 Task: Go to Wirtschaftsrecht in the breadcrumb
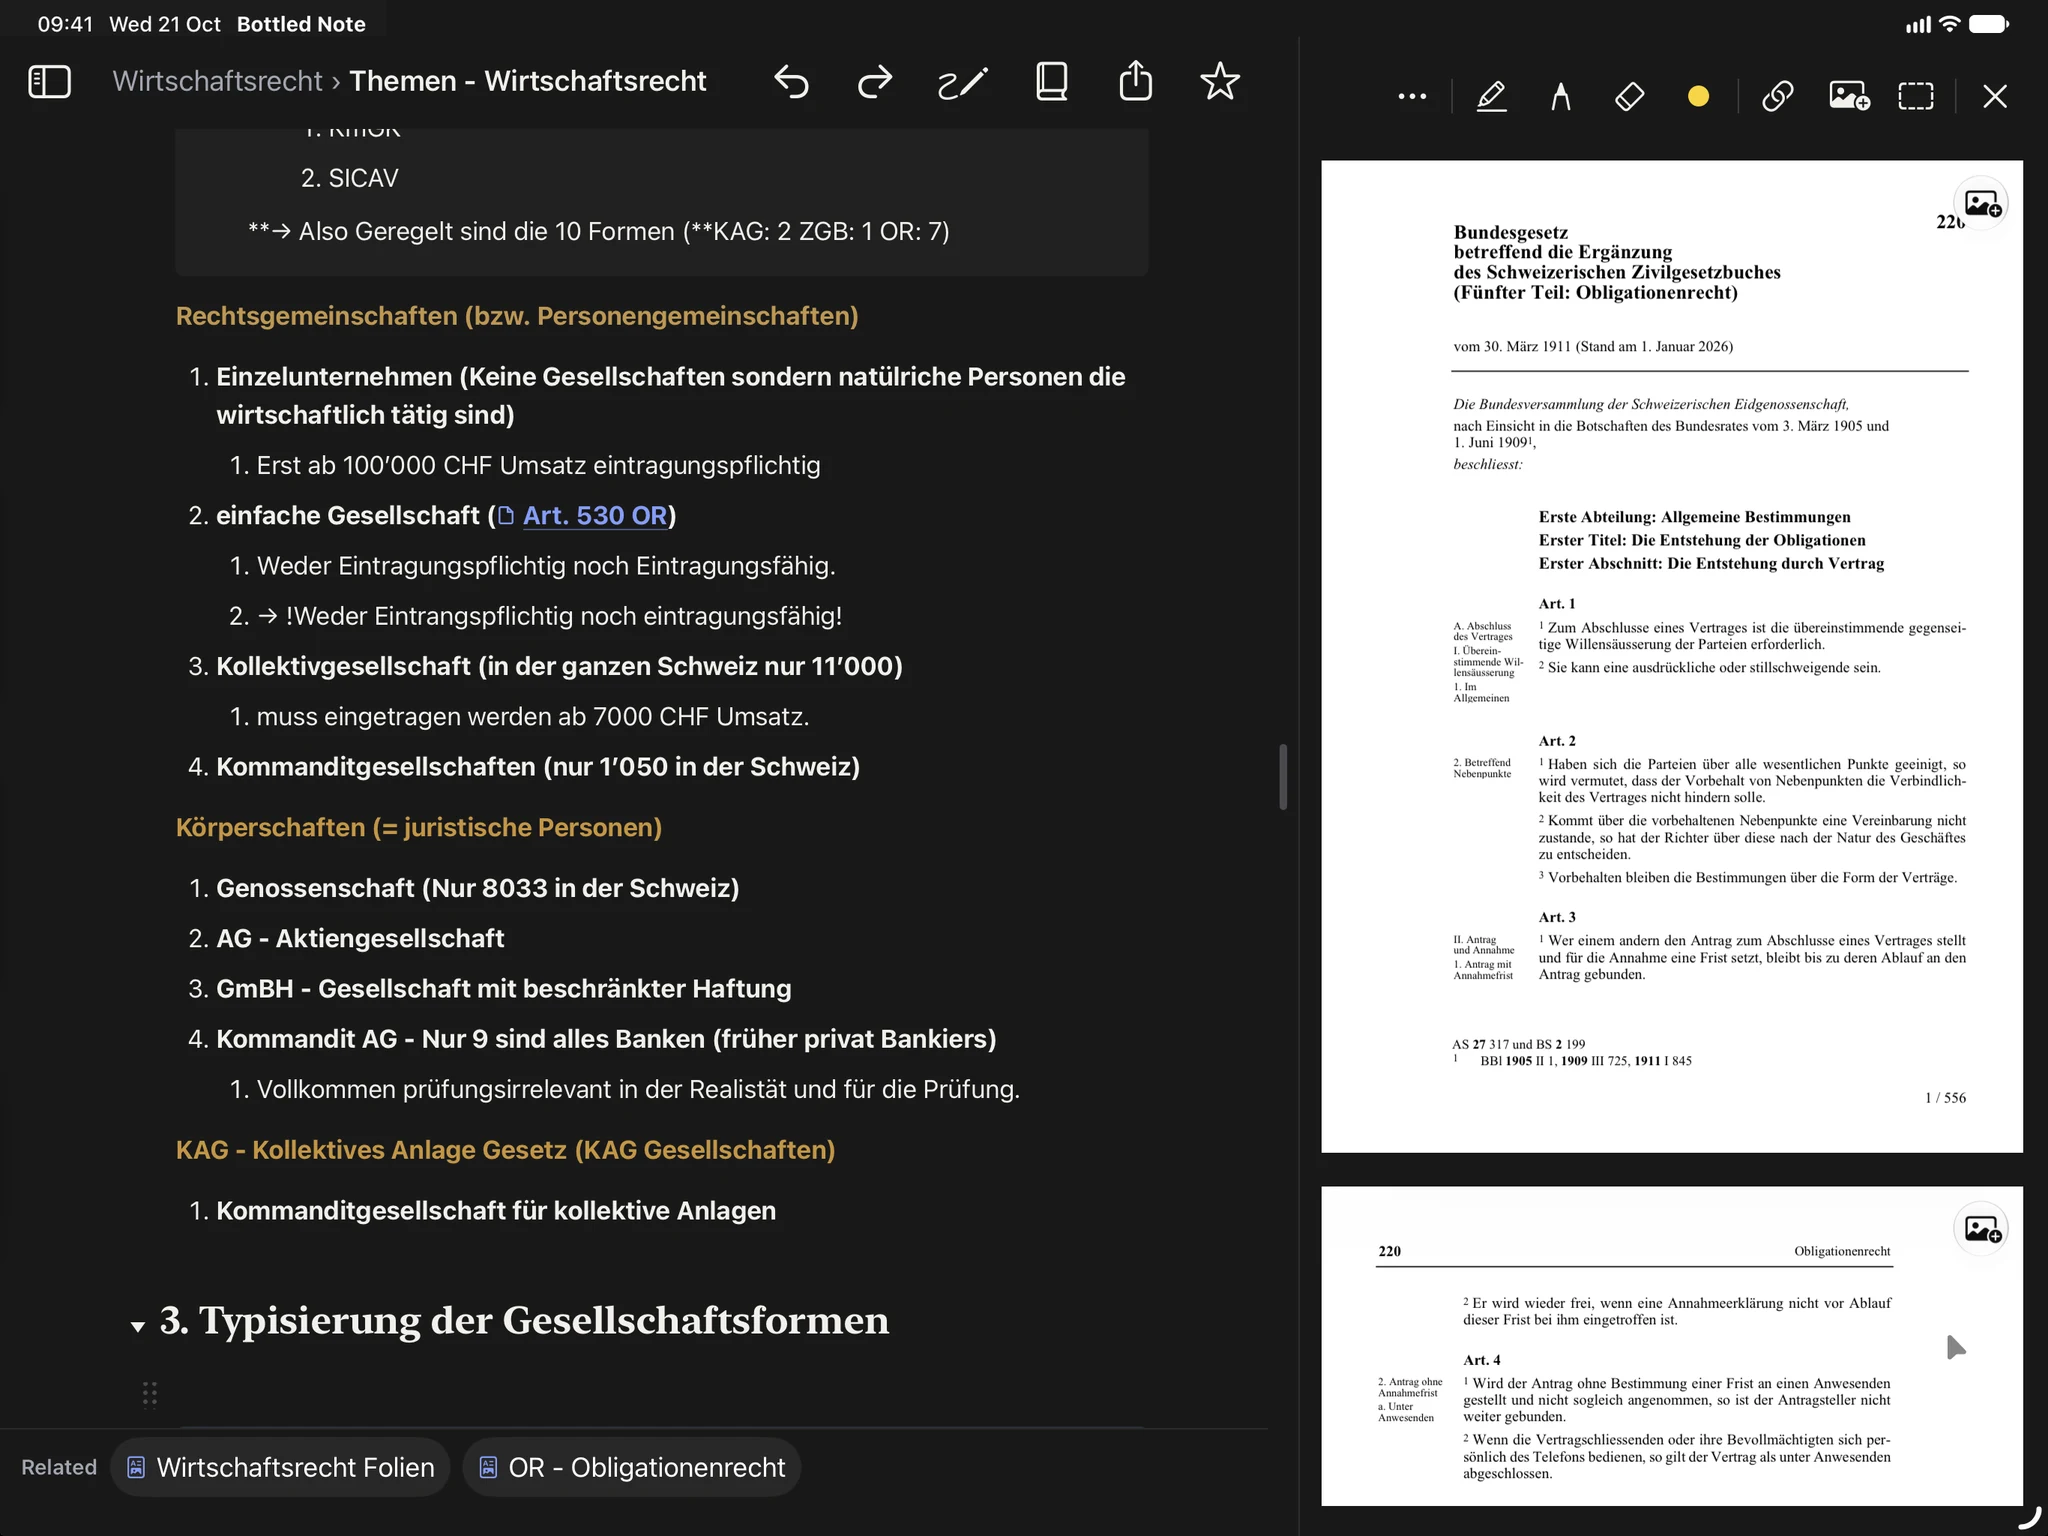pyautogui.click(x=217, y=81)
